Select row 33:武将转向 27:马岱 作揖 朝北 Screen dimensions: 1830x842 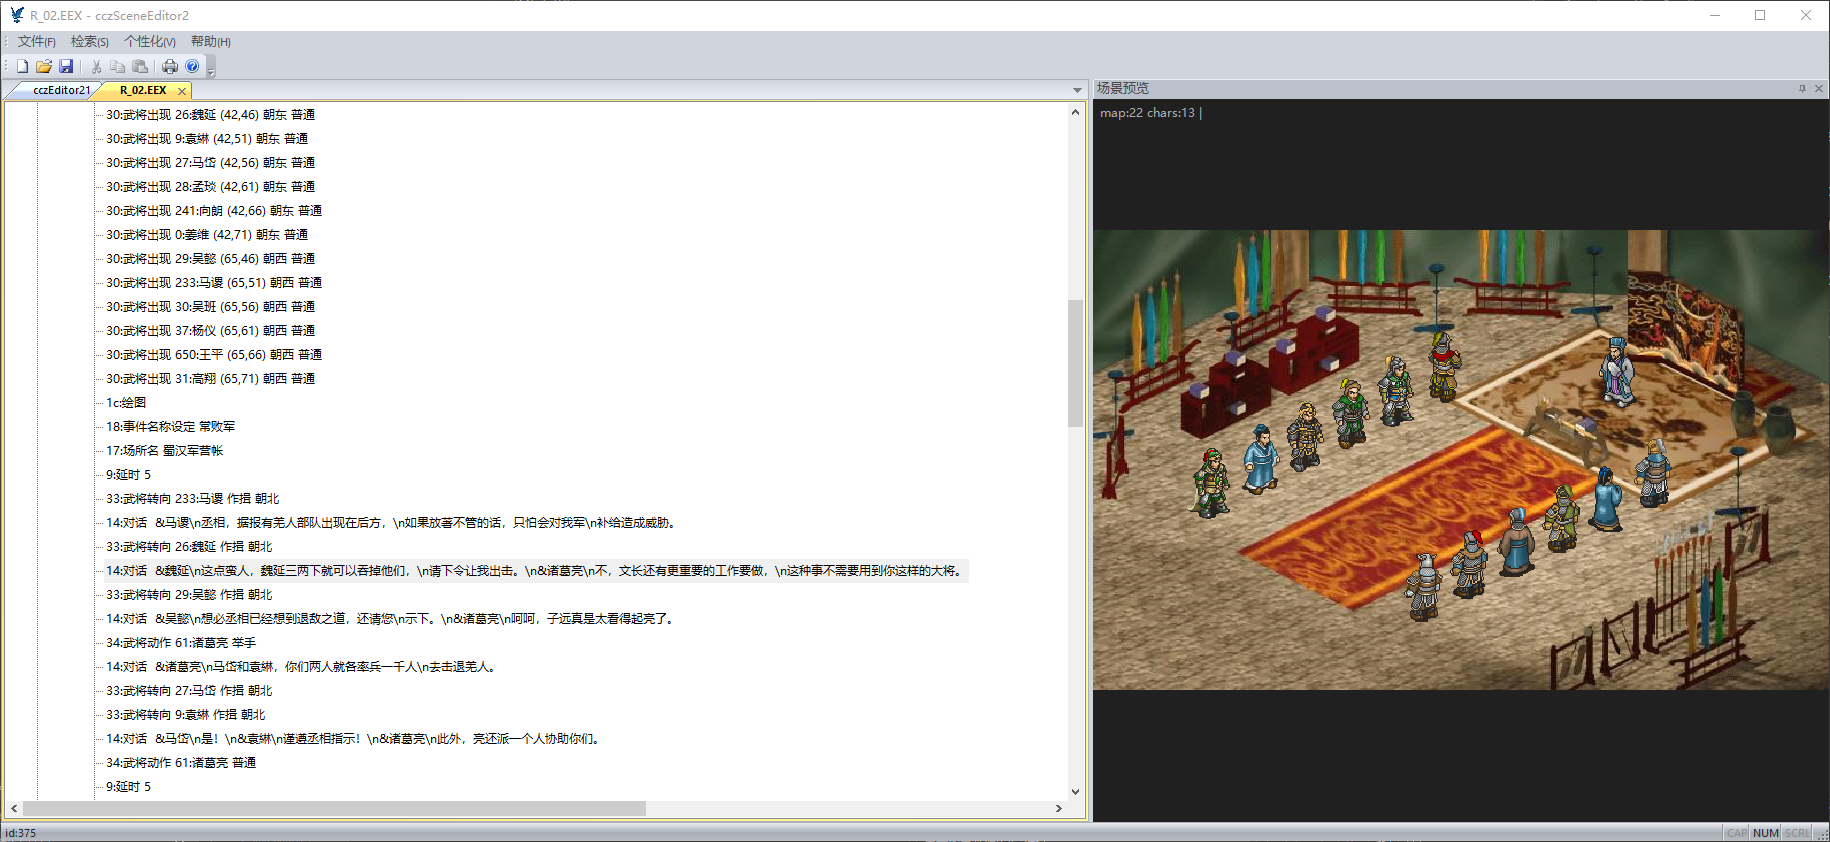click(189, 691)
